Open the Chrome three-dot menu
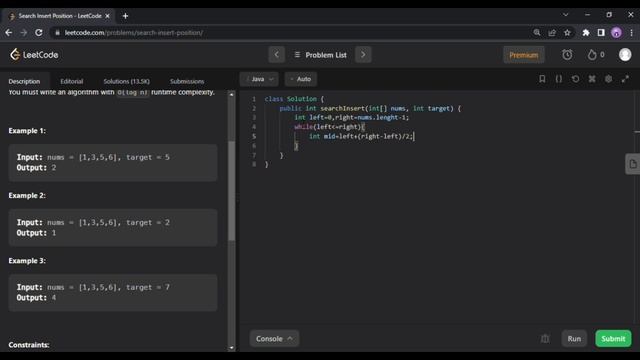Screen dimensions: 640x360 (x=631, y=33)
